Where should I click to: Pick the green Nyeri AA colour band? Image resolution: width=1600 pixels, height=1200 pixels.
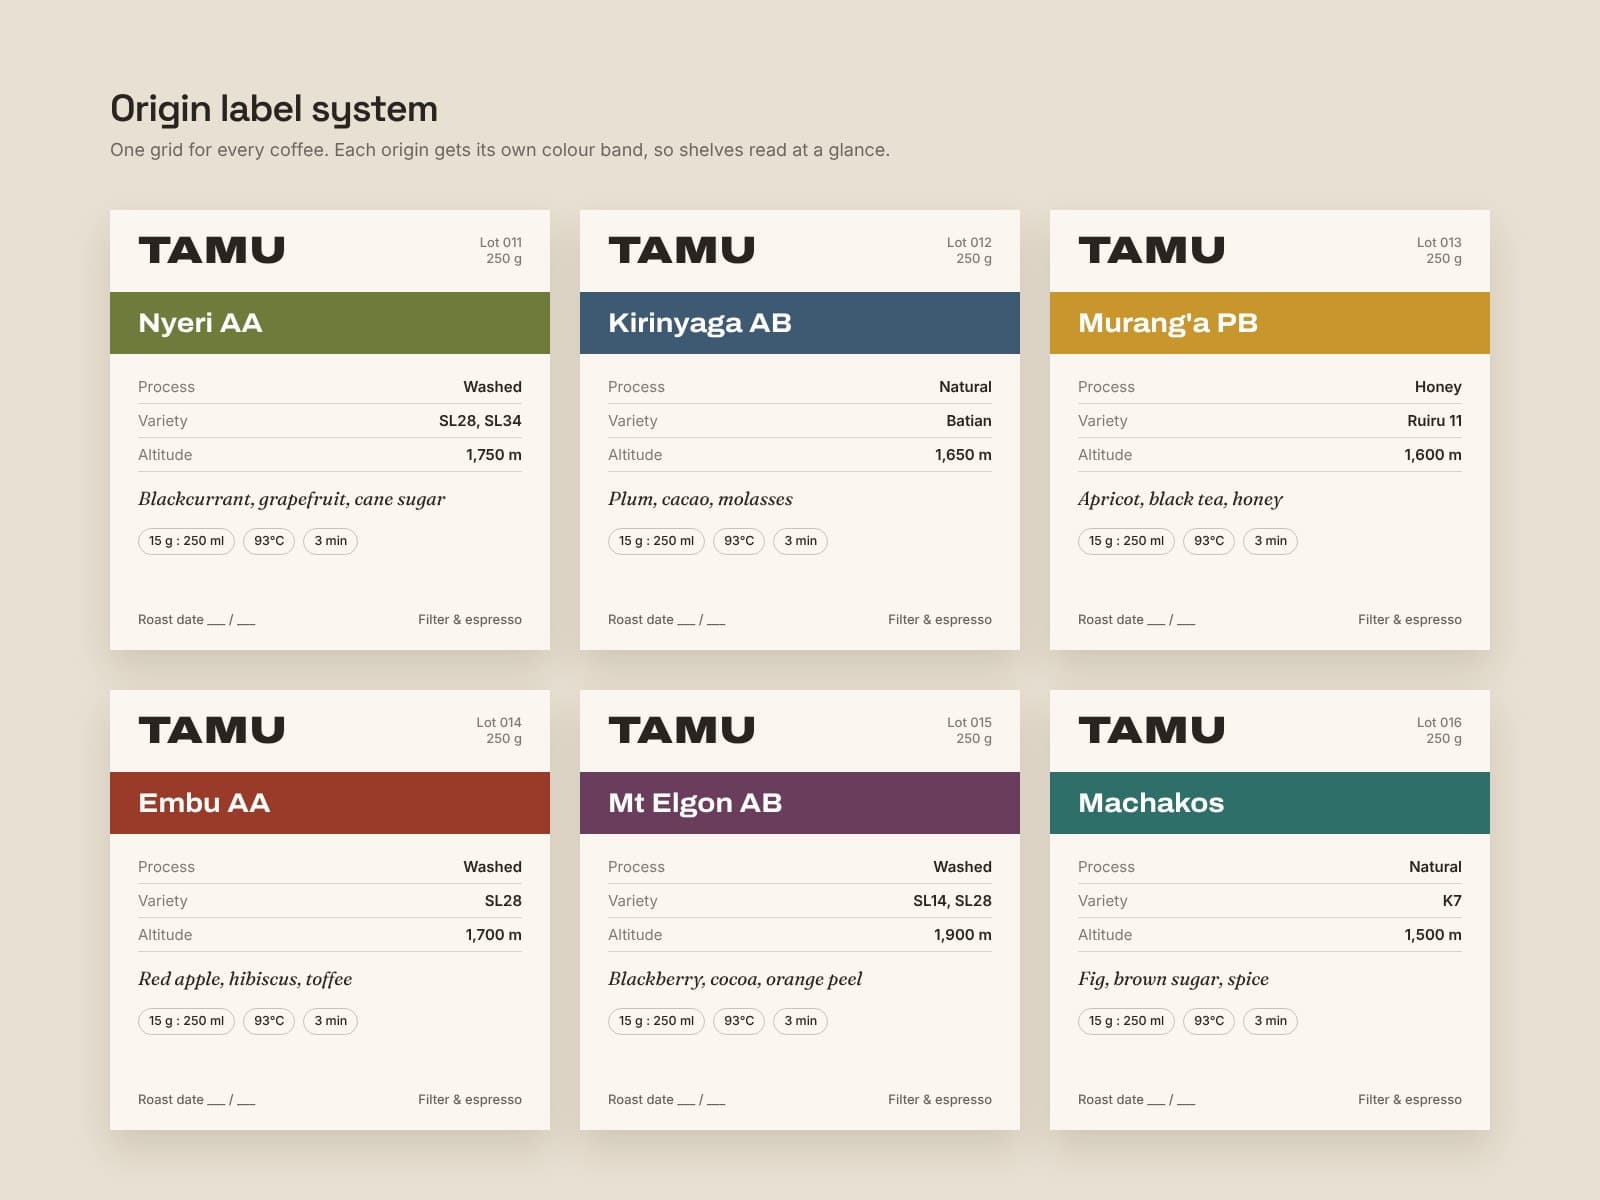[x=330, y=323]
